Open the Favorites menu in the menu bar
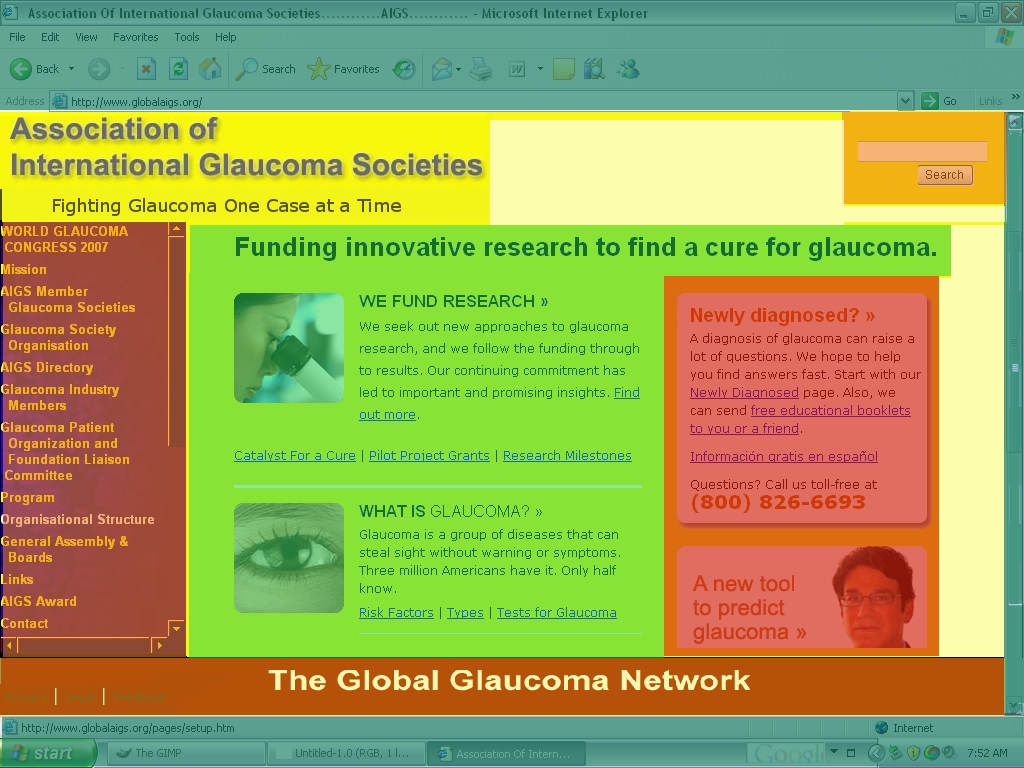Screen dimensions: 1024x768 click(135, 37)
